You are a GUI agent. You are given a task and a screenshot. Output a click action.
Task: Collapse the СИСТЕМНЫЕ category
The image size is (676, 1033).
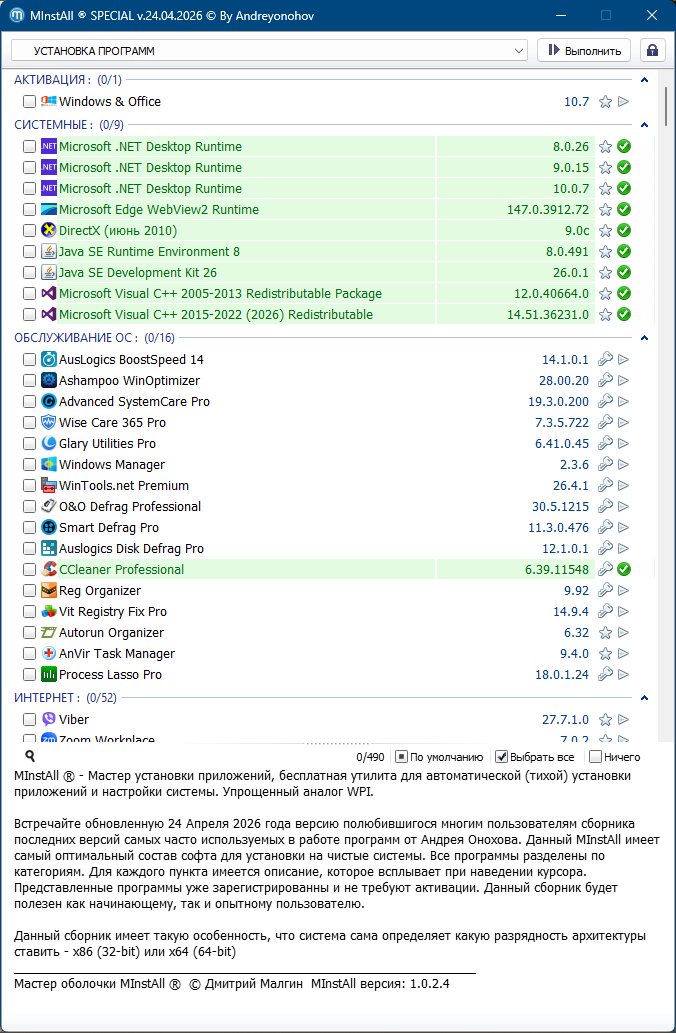point(645,125)
